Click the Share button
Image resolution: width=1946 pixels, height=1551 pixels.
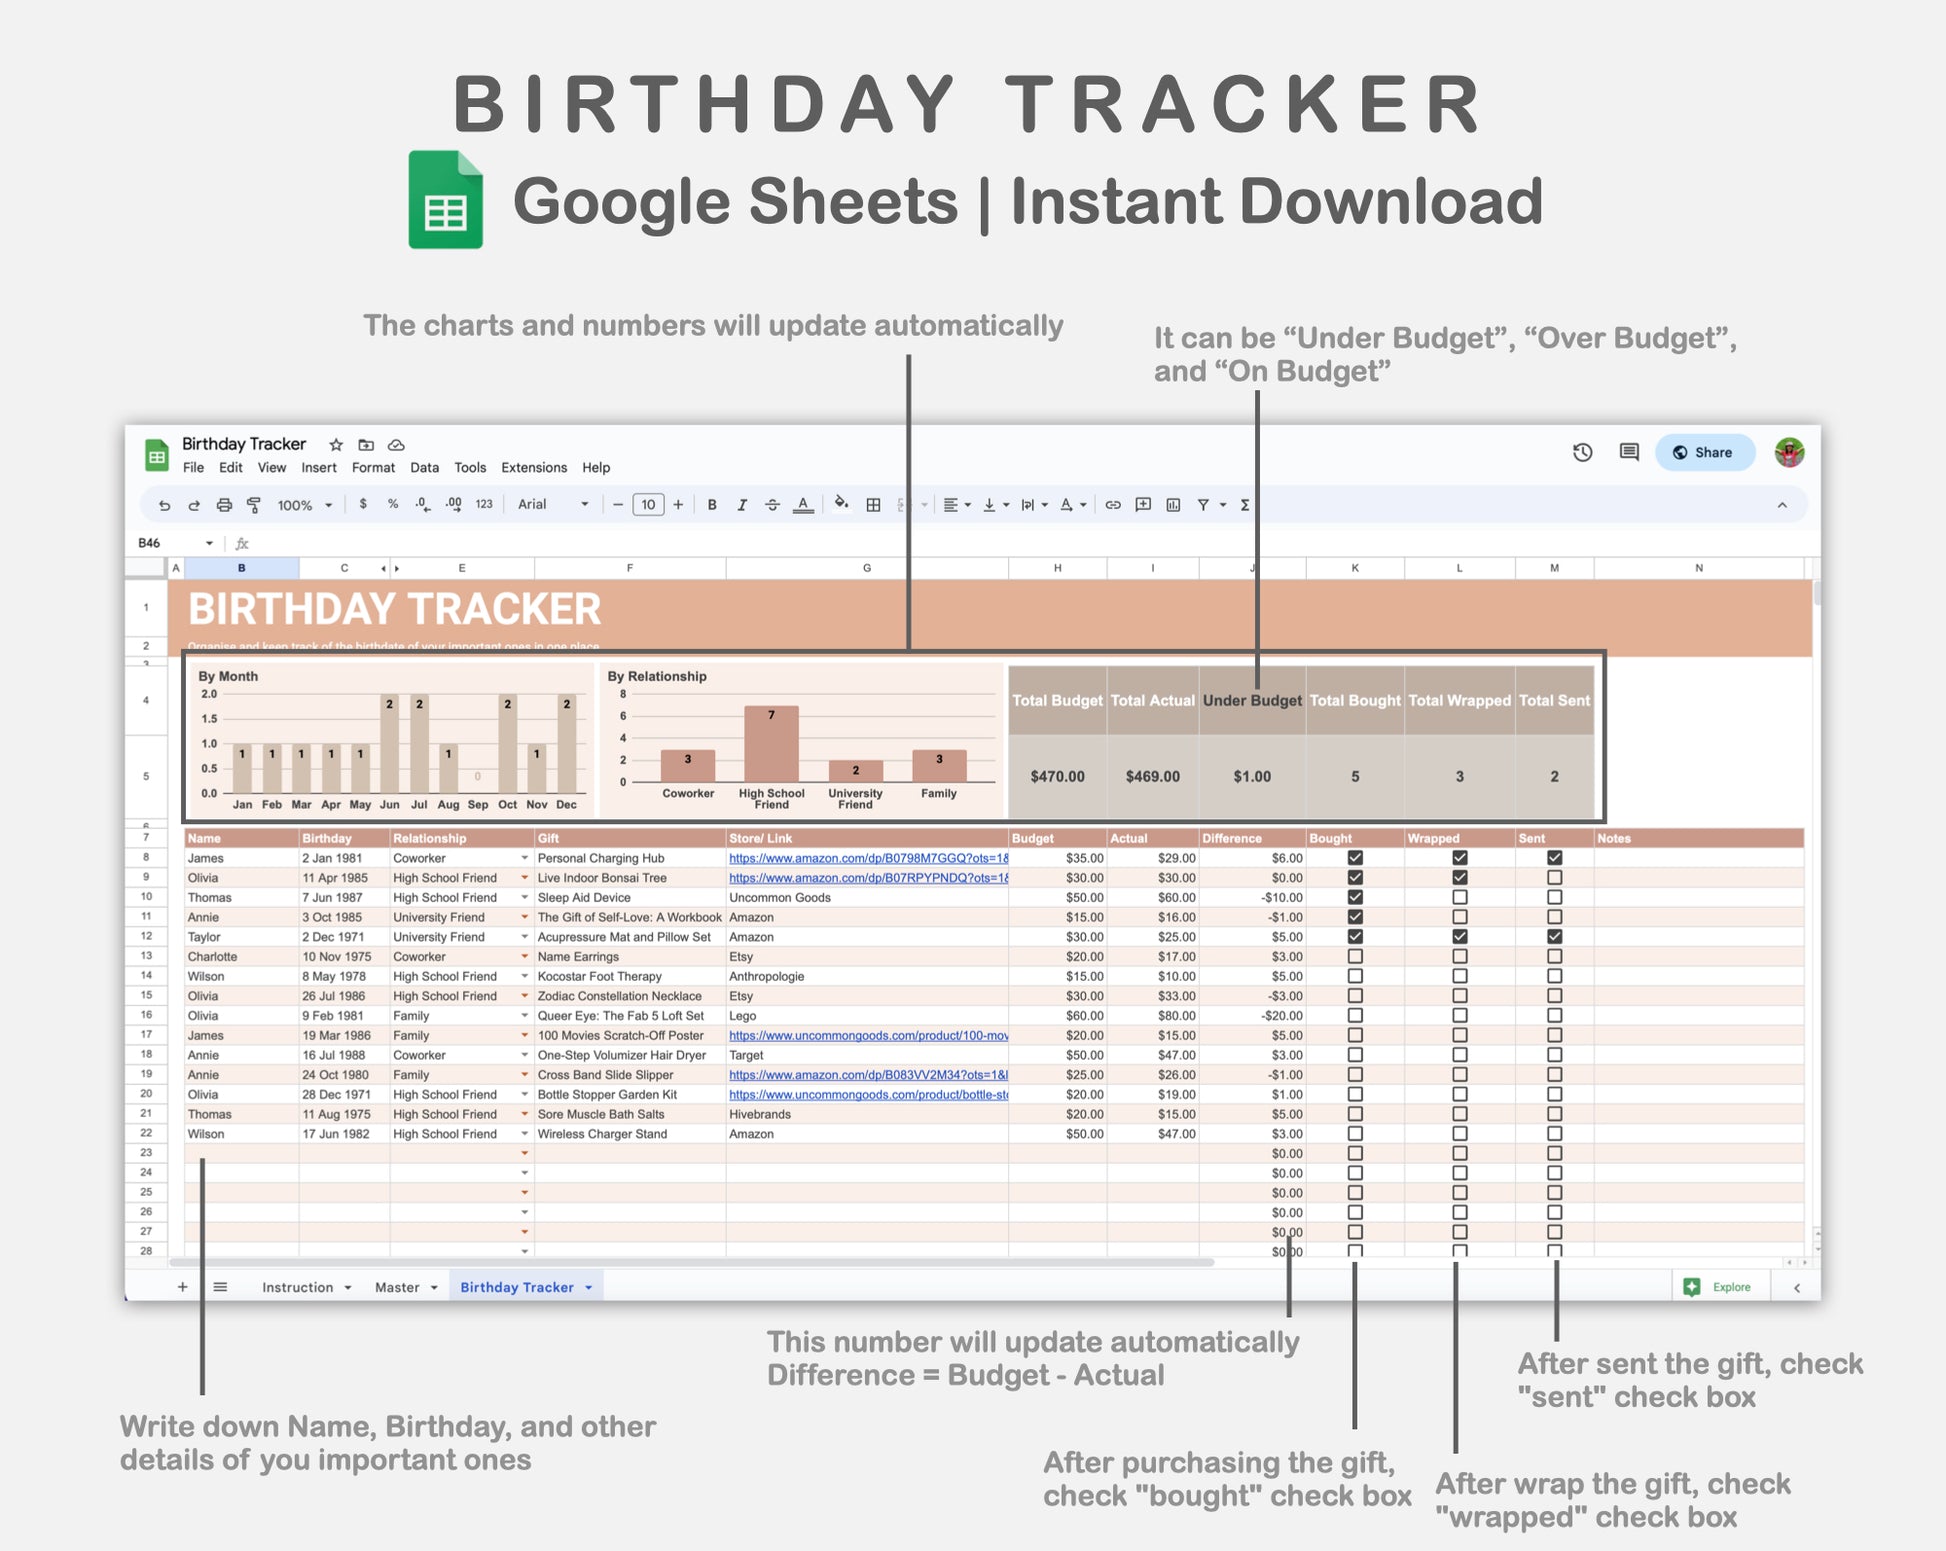[x=1704, y=452]
